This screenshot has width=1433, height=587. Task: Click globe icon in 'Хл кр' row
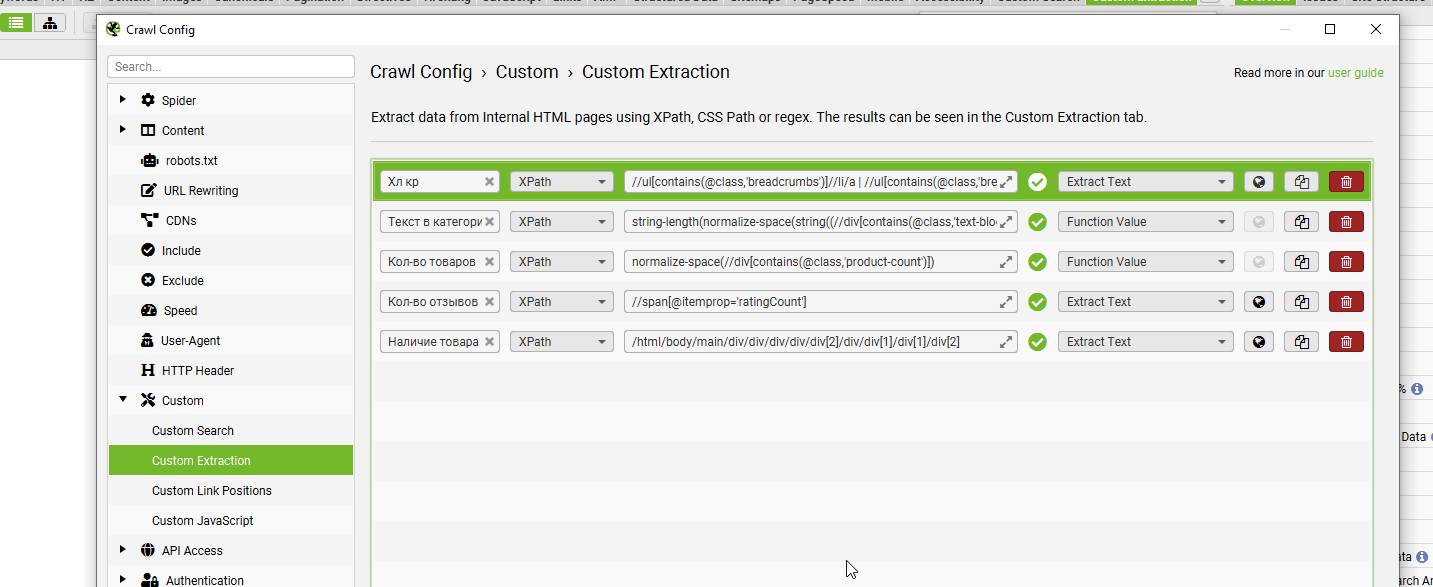pyautogui.click(x=1259, y=182)
